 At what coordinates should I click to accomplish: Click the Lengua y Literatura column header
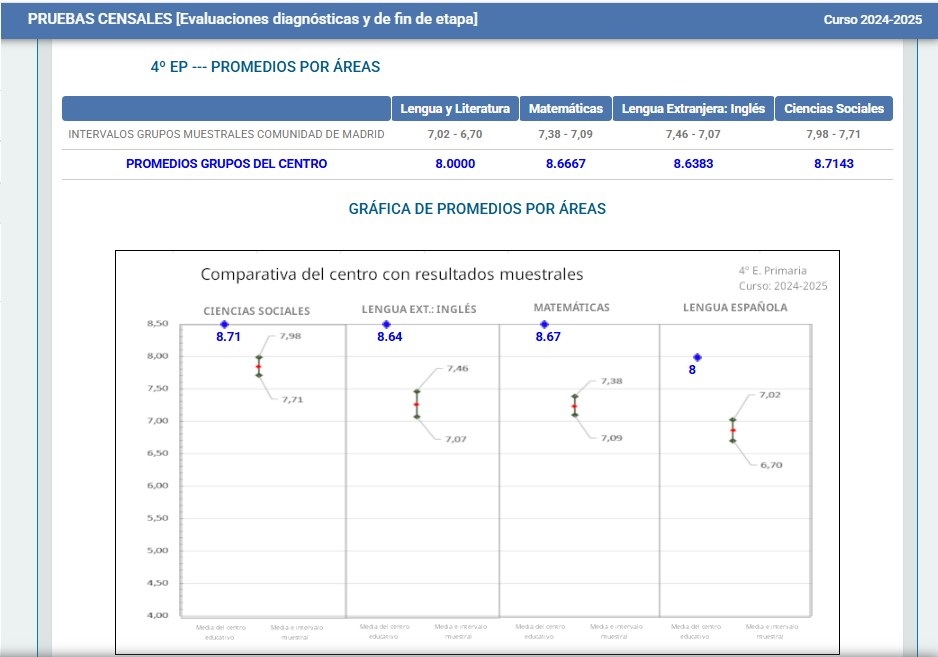455,109
